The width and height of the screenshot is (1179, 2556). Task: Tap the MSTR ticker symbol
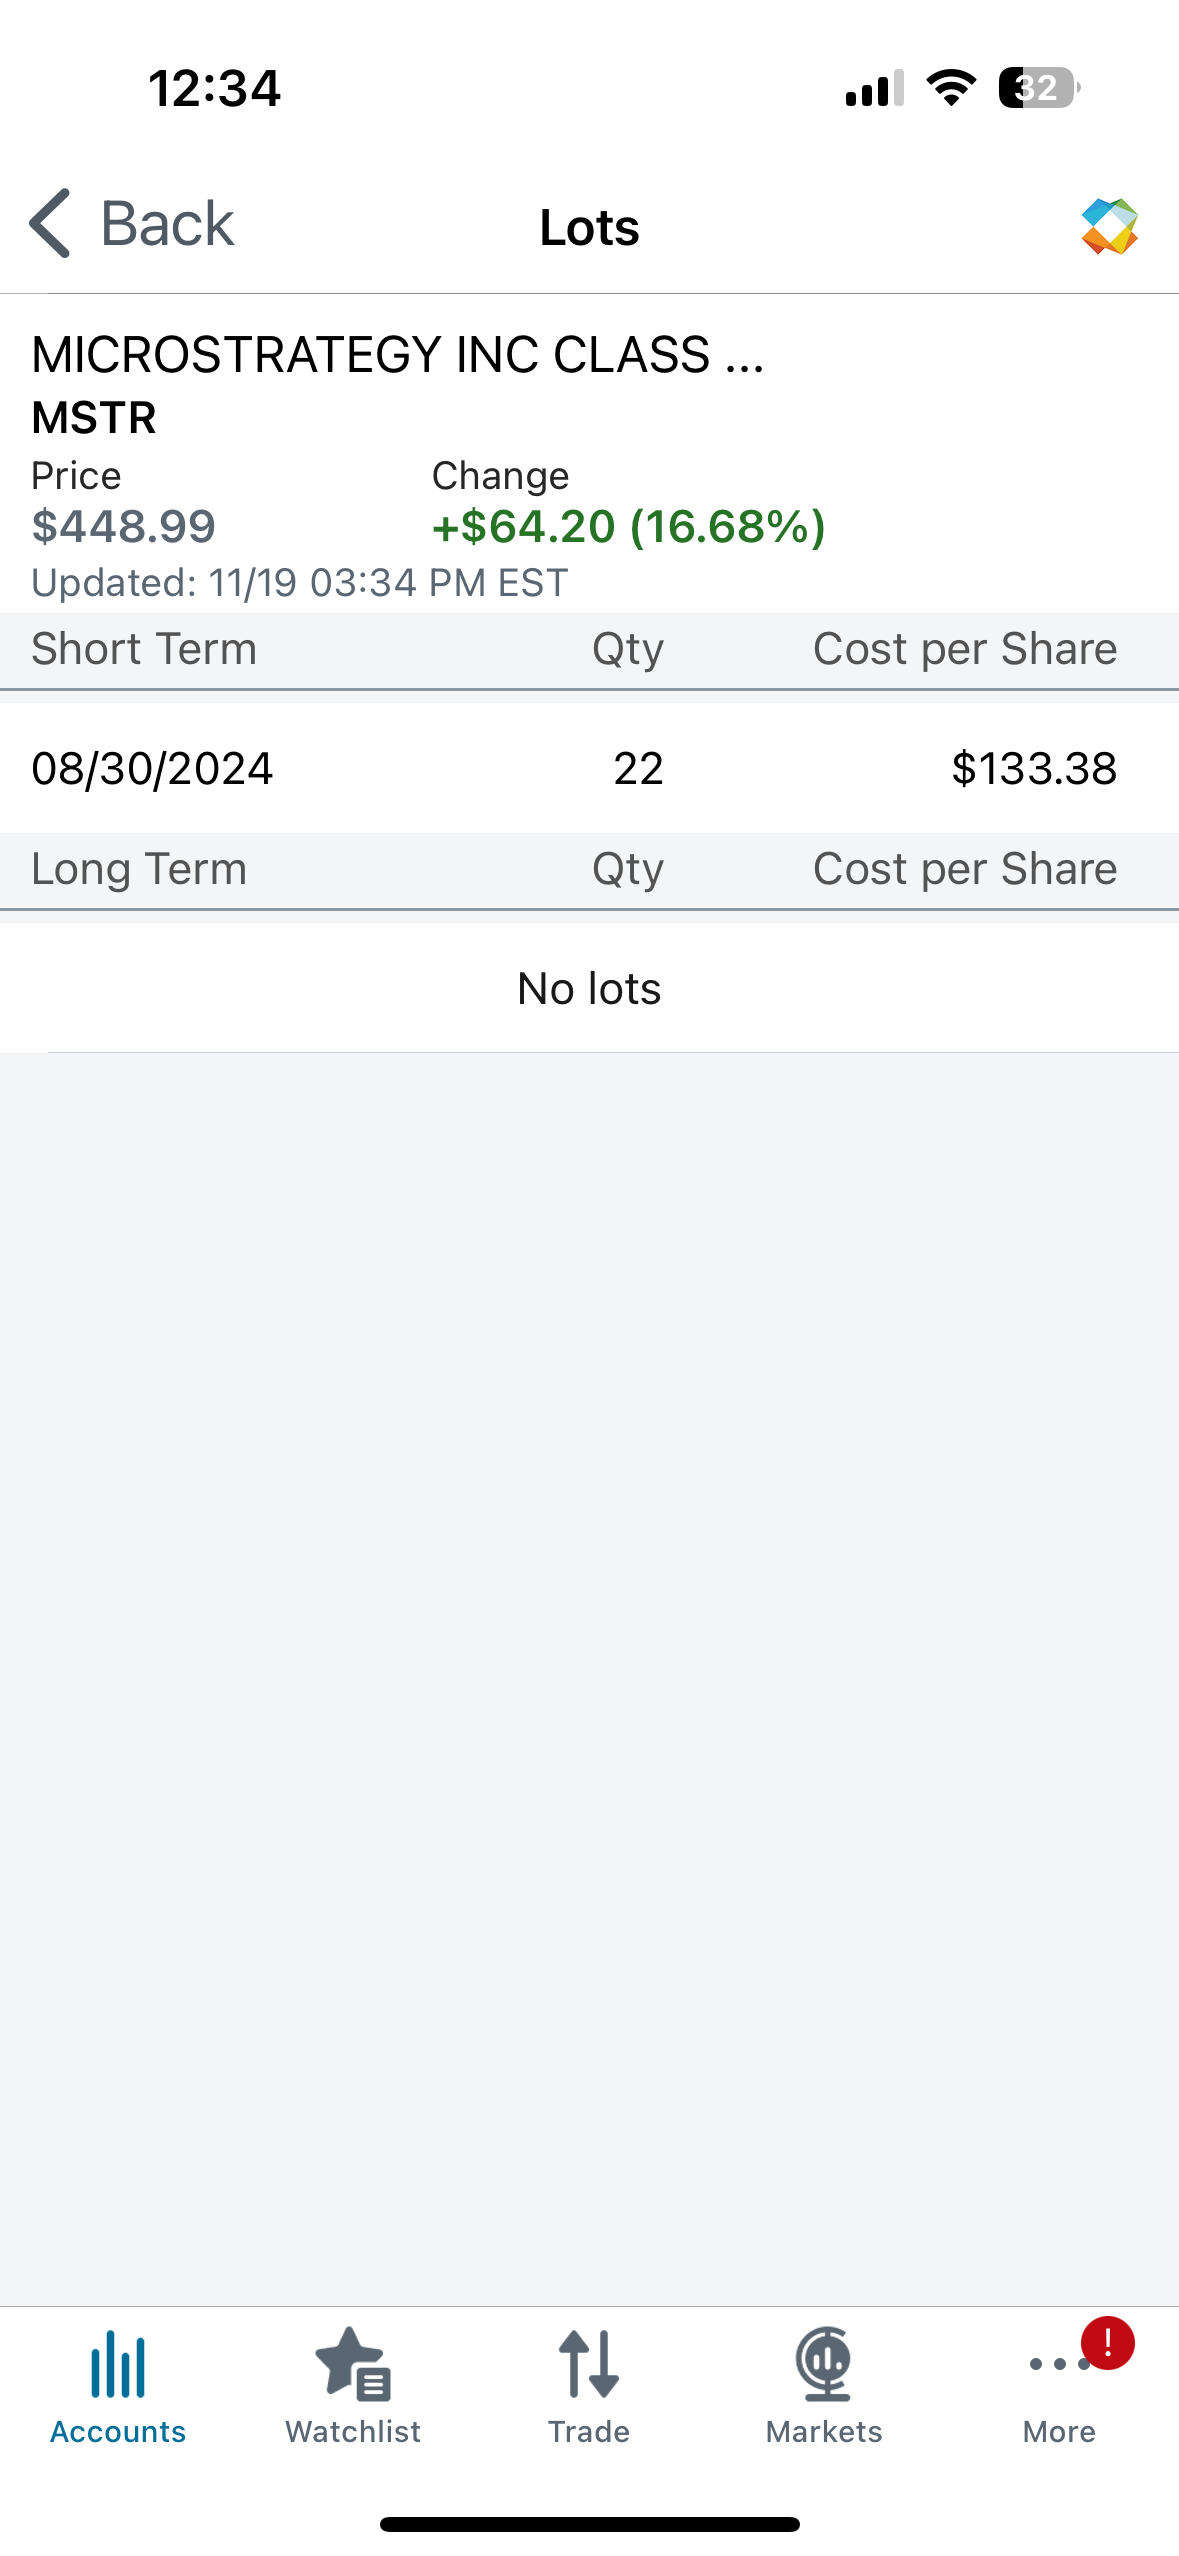click(x=94, y=418)
